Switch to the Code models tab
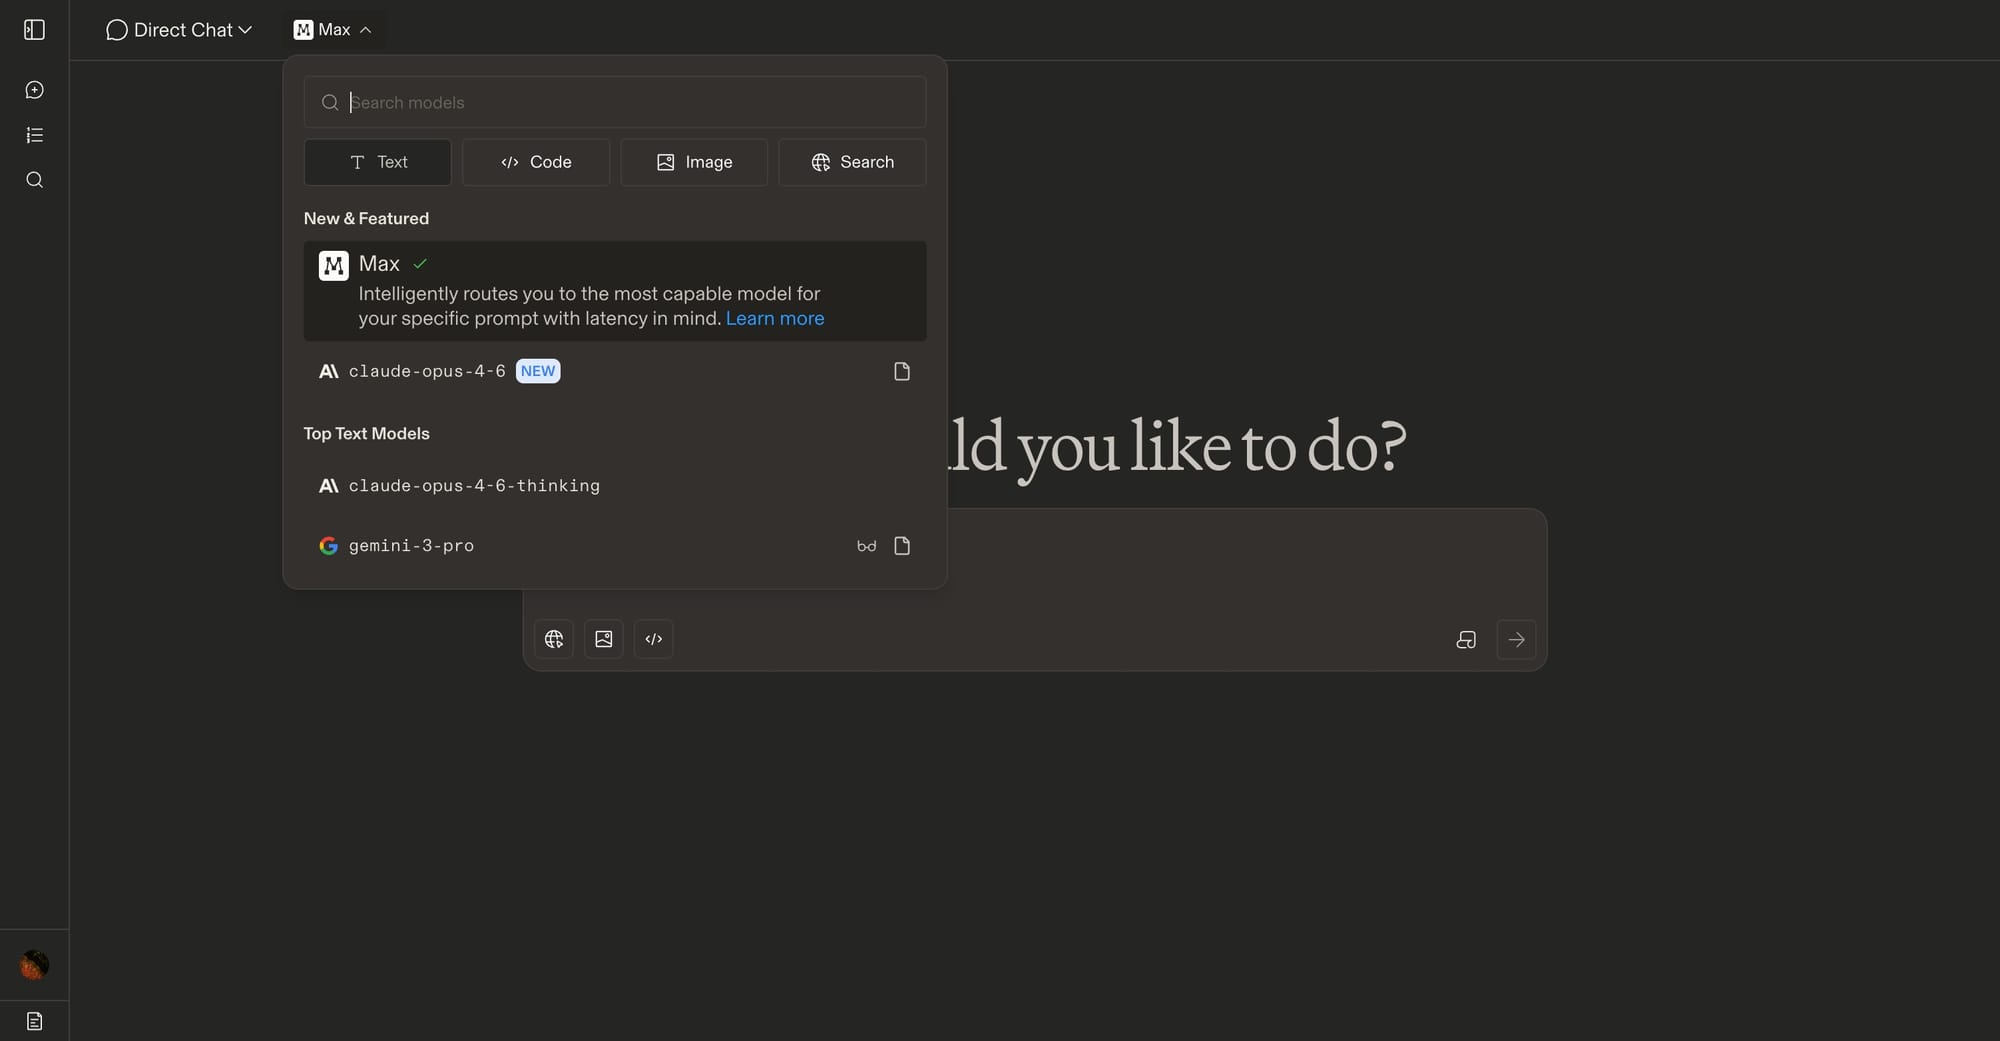The image size is (2000, 1041). pos(536,162)
